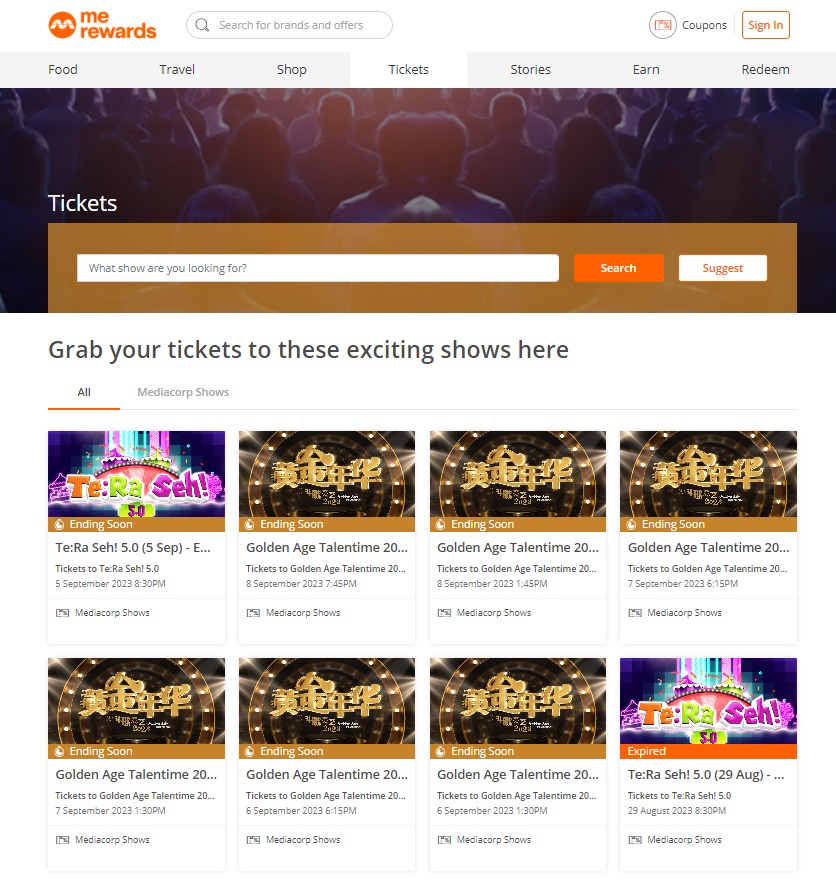Viewport: 836px width, 884px height.
Task: Go to the Travel menu item
Action: pyautogui.click(x=177, y=69)
